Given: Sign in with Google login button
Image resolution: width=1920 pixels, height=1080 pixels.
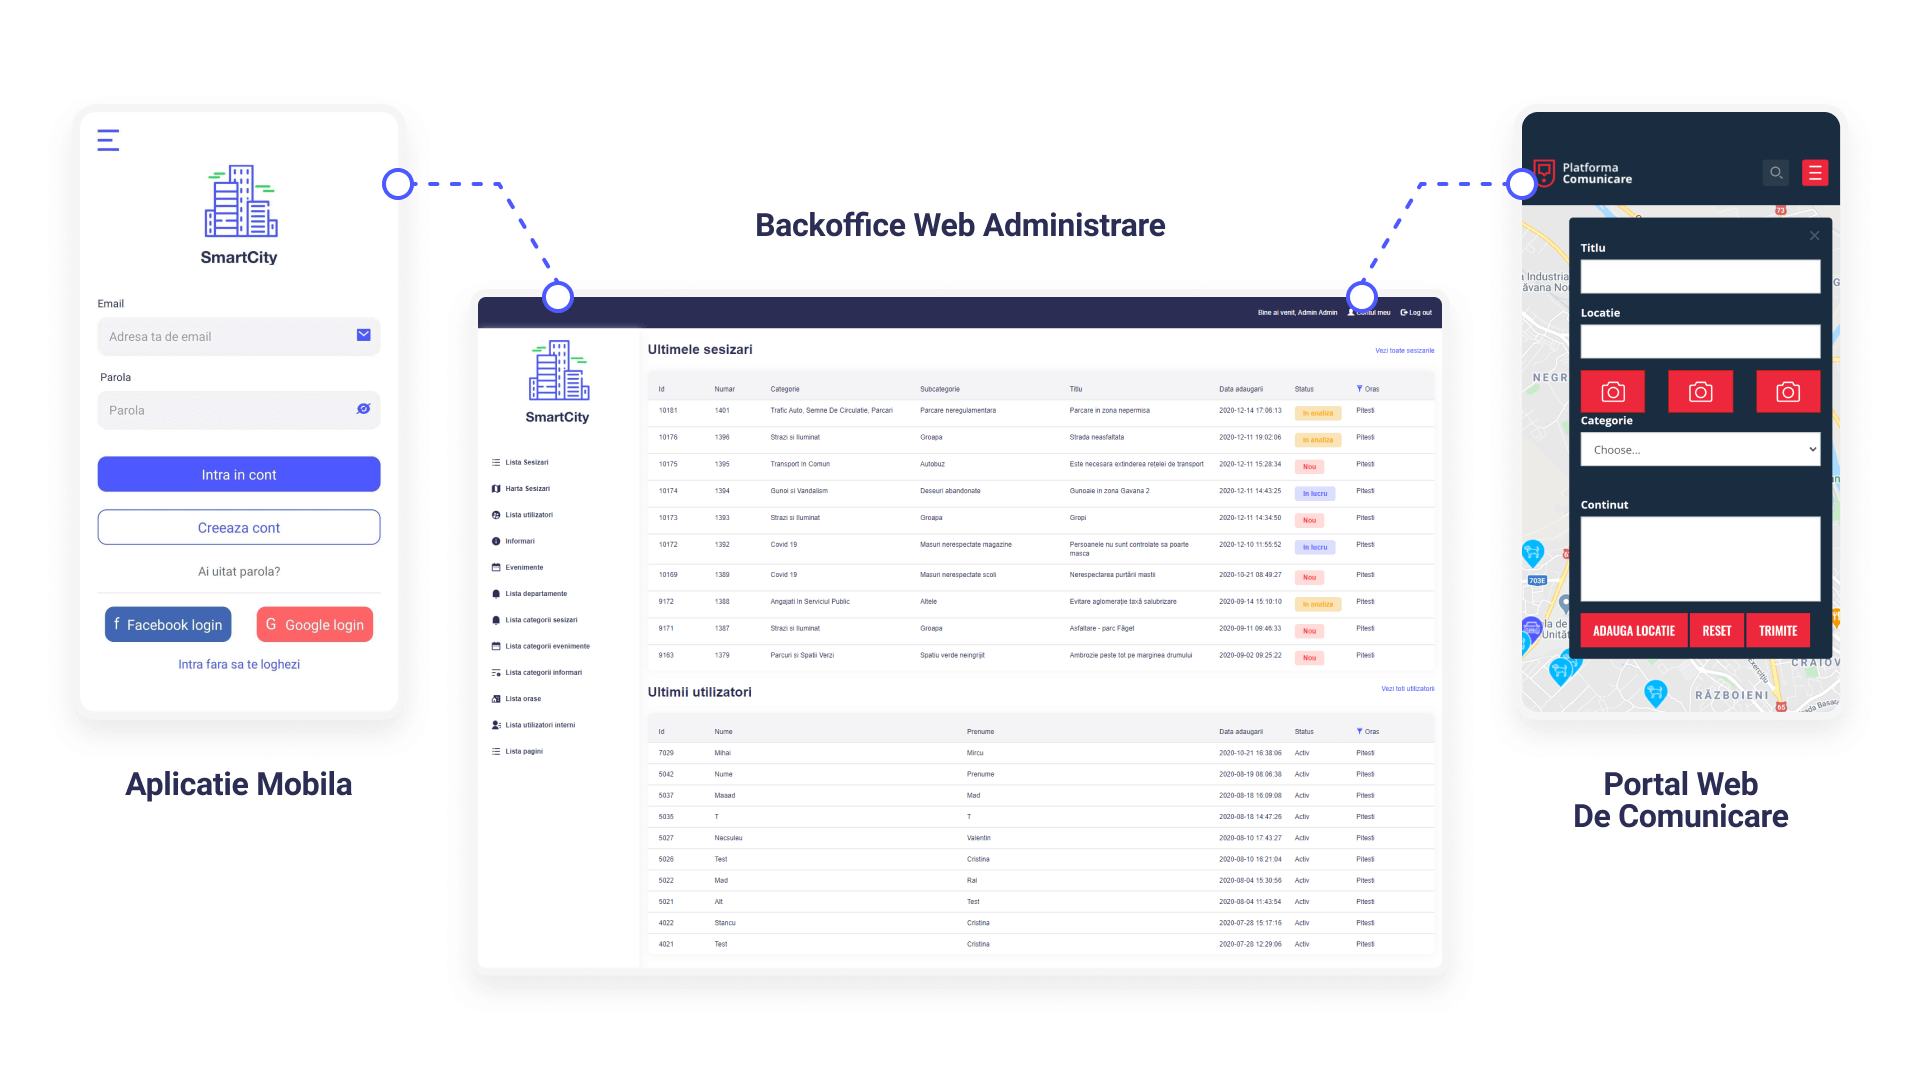Looking at the screenshot, I should click(315, 624).
